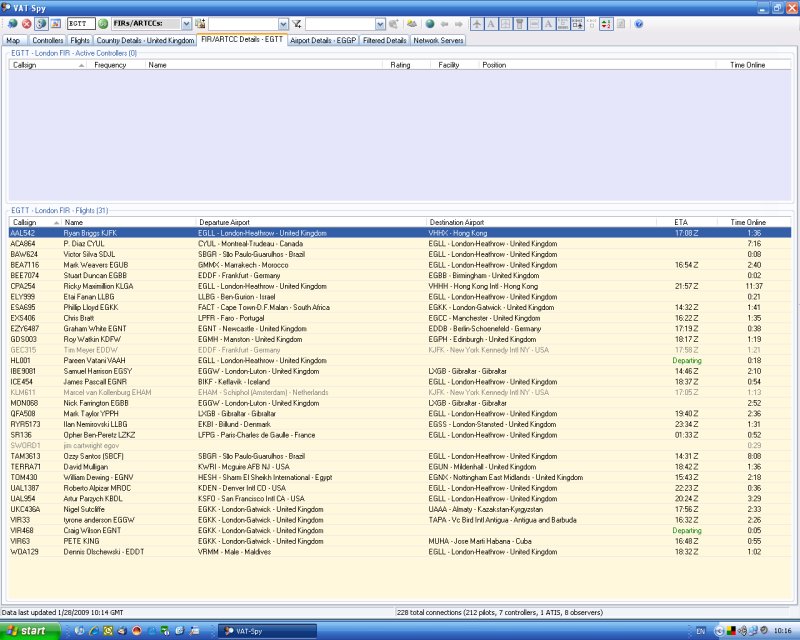Click the back arrow icon in toolbar
The height and width of the screenshot is (640, 800).
(x=444, y=23)
